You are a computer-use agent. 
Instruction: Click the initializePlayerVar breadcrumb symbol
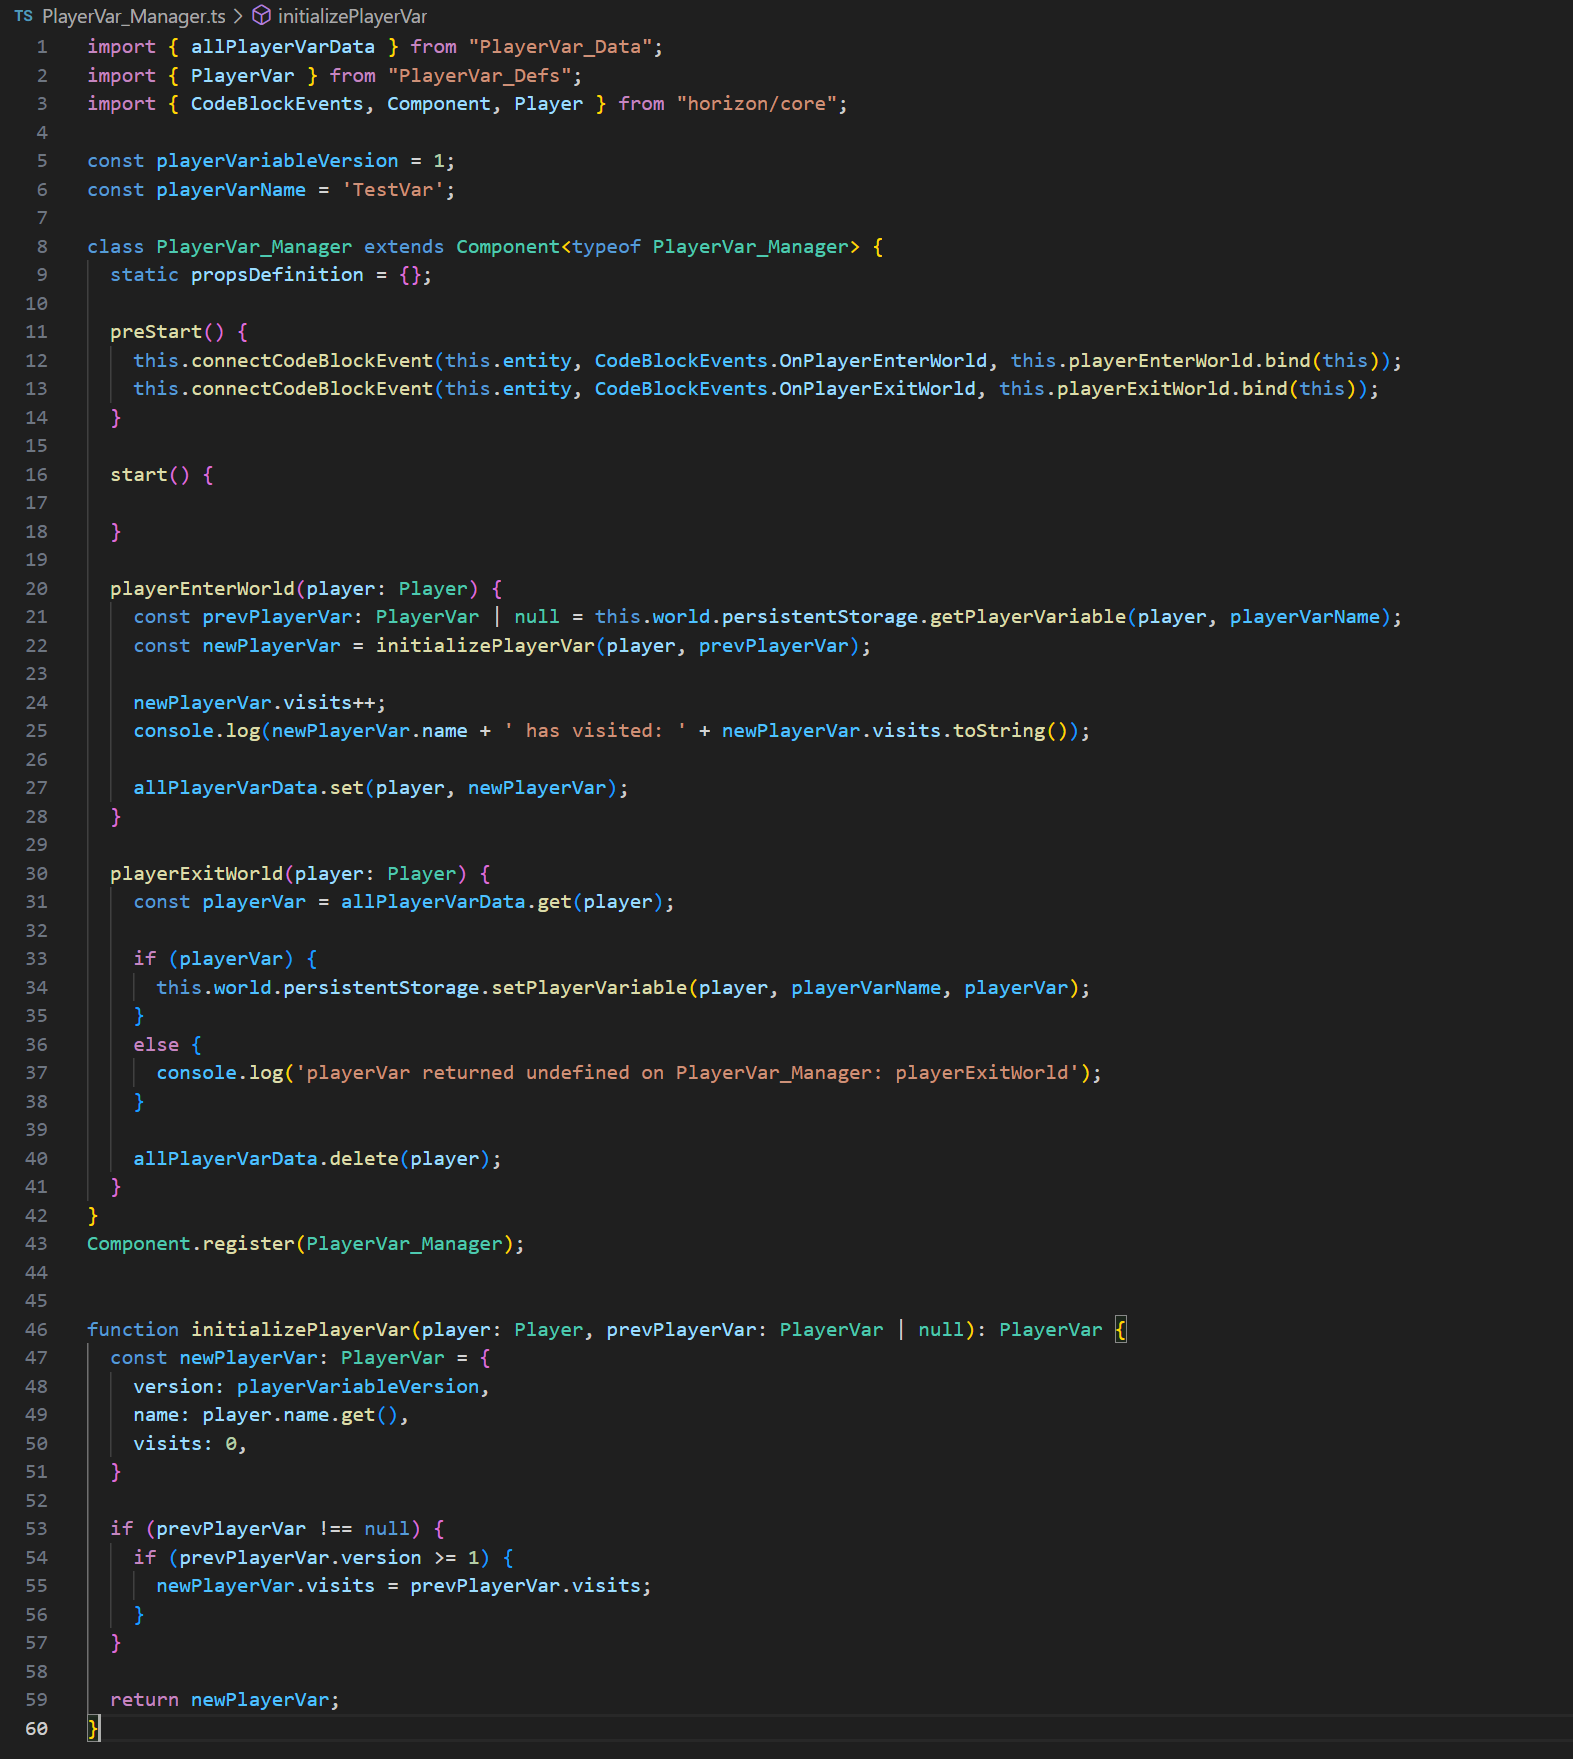(352, 16)
